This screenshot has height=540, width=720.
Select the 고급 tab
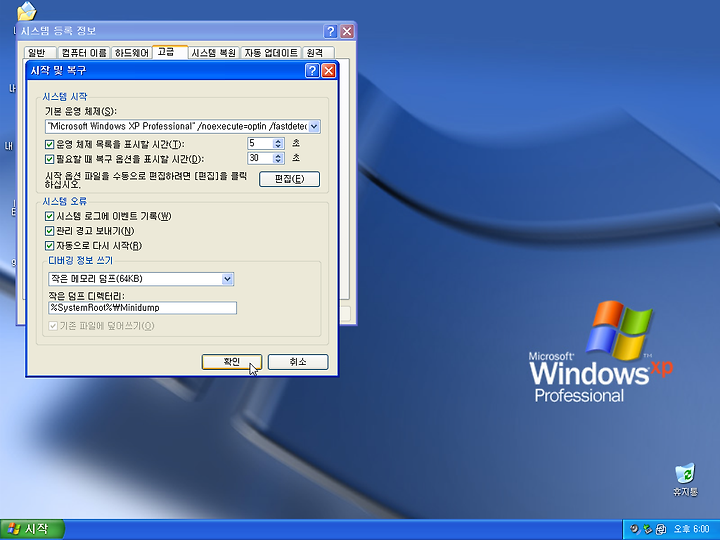pyautogui.click(x=169, y=52)
